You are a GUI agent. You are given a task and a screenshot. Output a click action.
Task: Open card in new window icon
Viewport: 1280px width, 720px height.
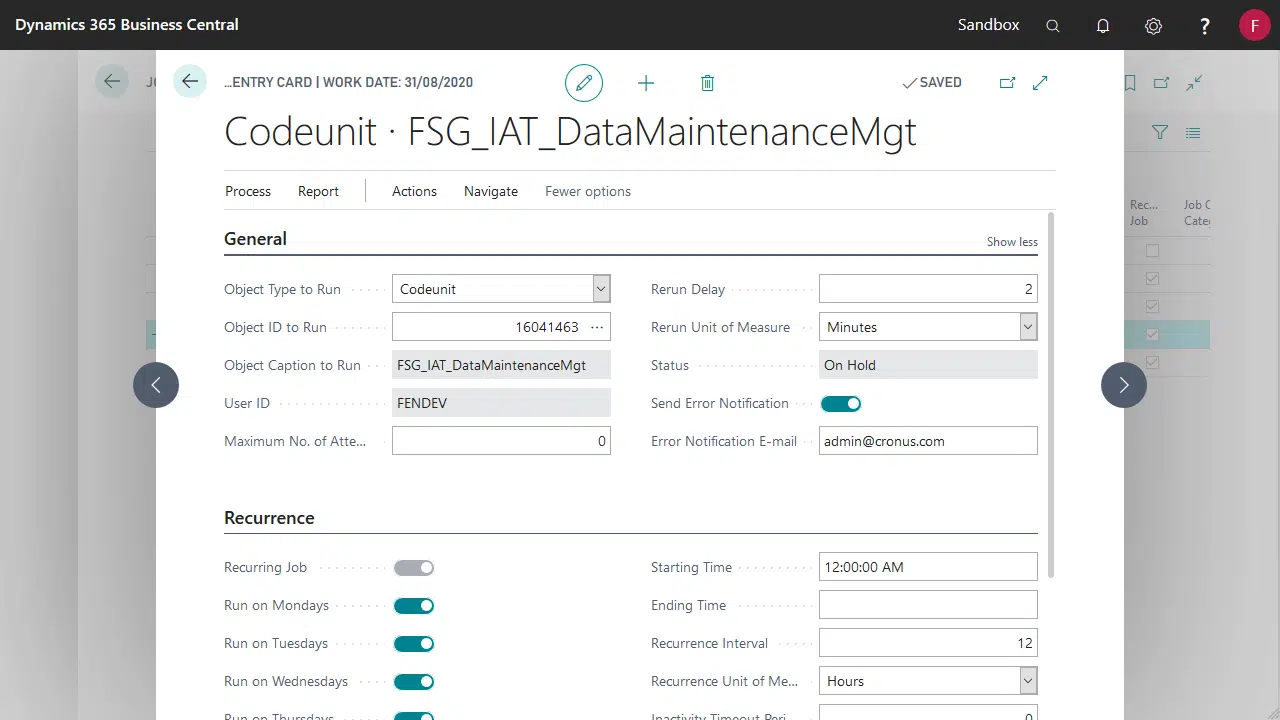1007,83
